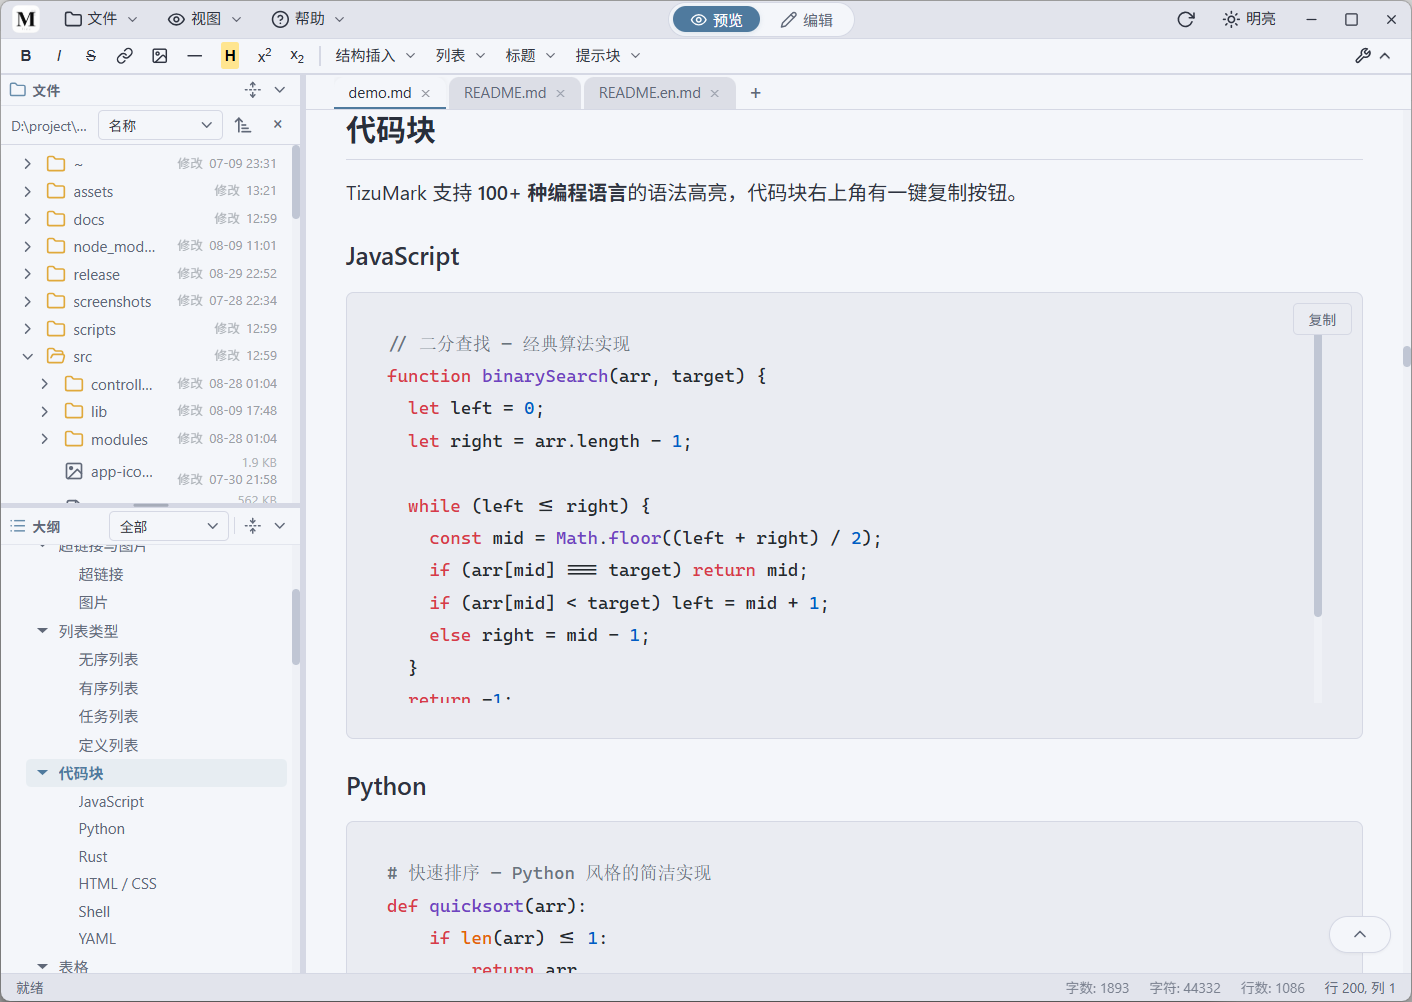The width and height of the screenshot is (1412, 1002).
Task: Jump to Python in the outline
Action: click(x=102, y=829)
